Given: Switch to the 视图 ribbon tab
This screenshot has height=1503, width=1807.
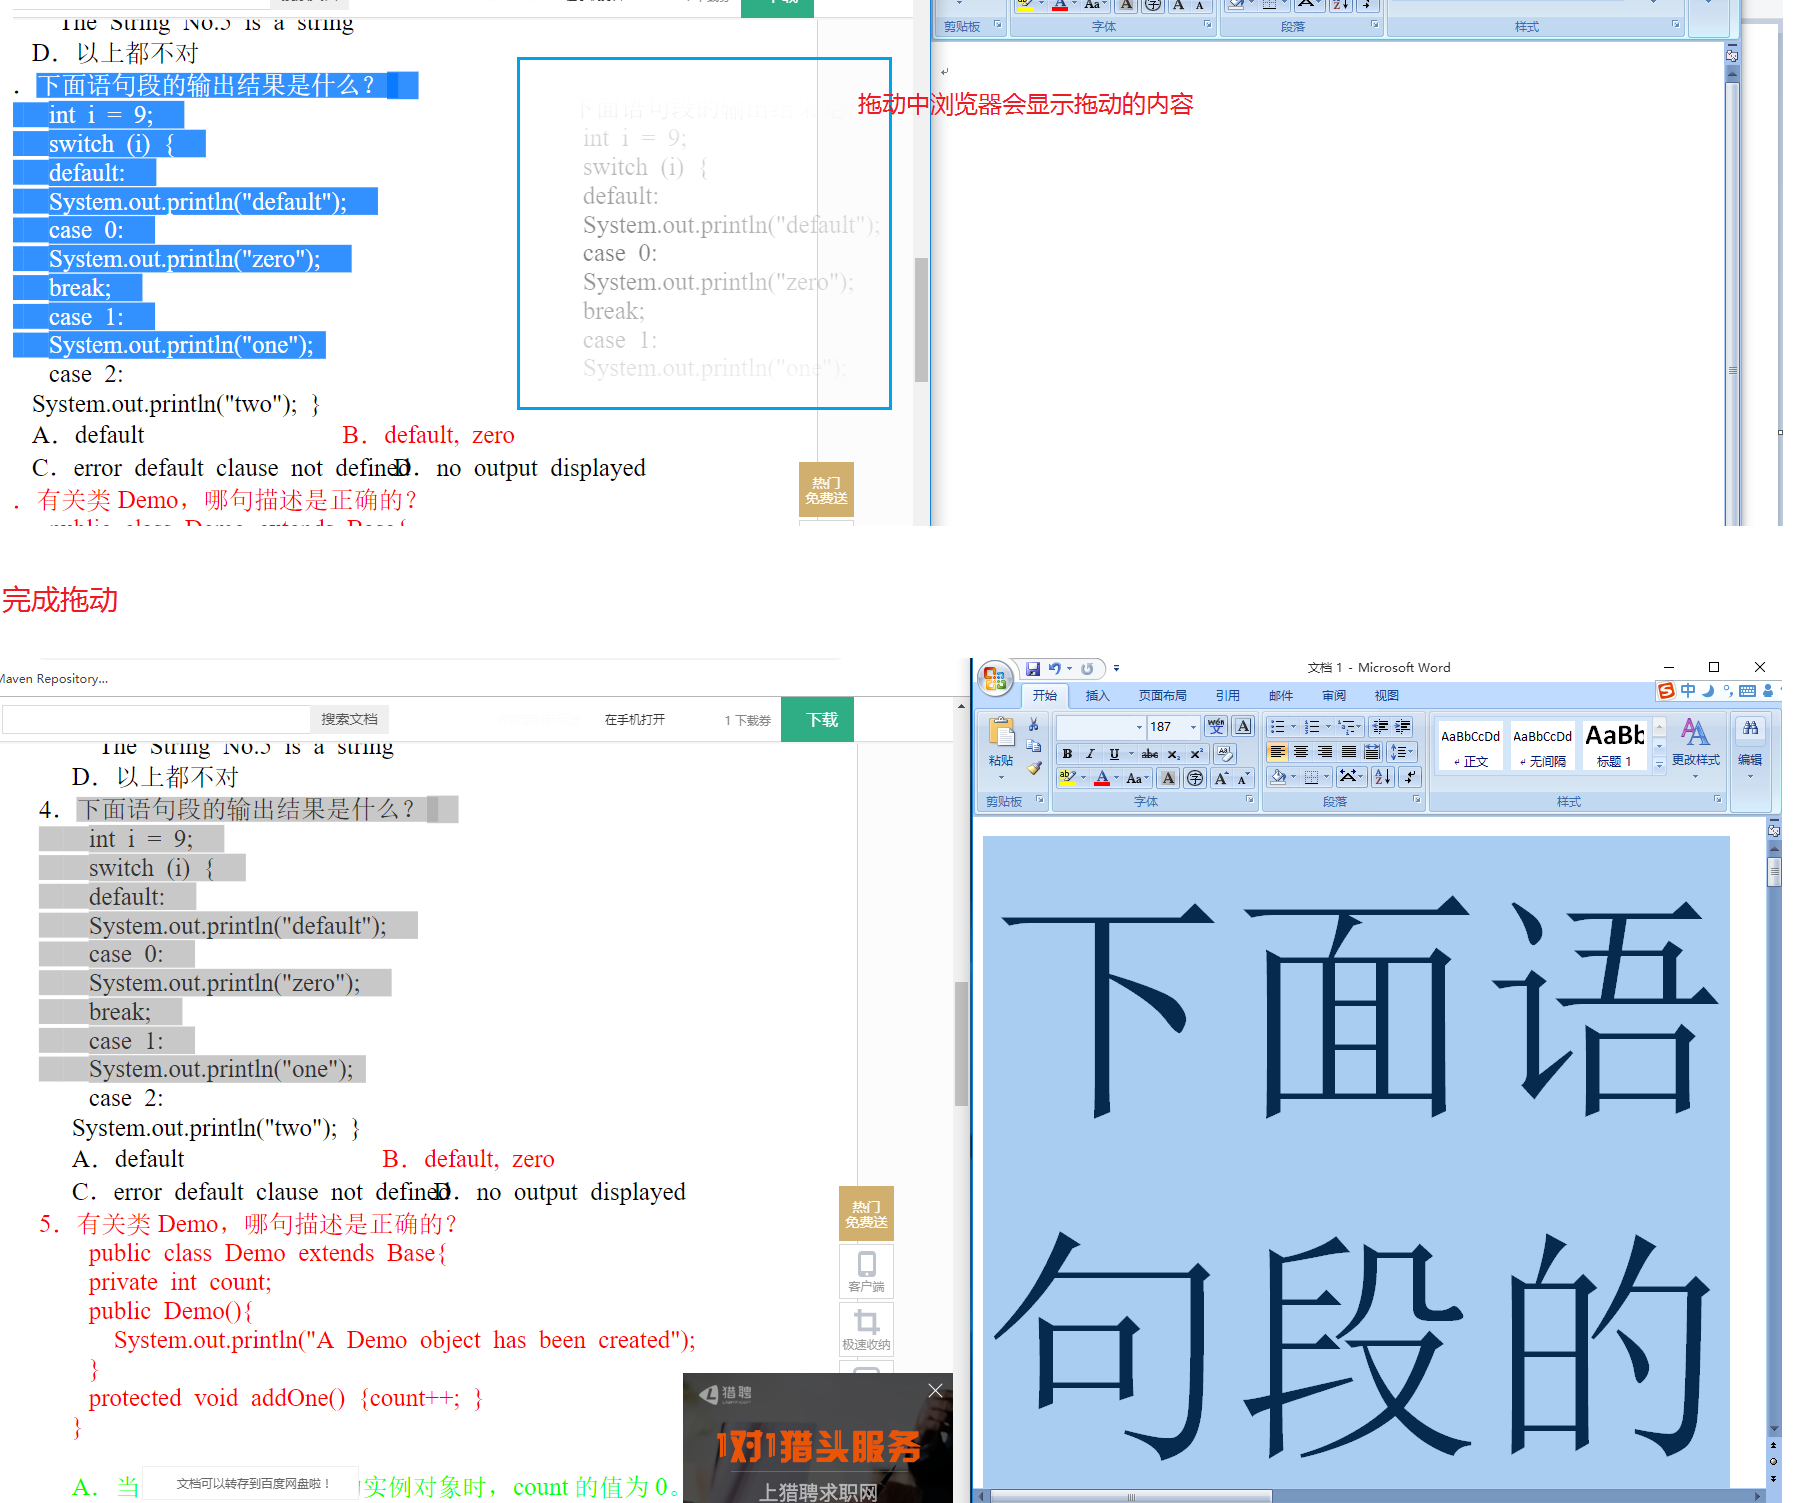Looking at the screenshot, I should click(x=1386, y=696).
